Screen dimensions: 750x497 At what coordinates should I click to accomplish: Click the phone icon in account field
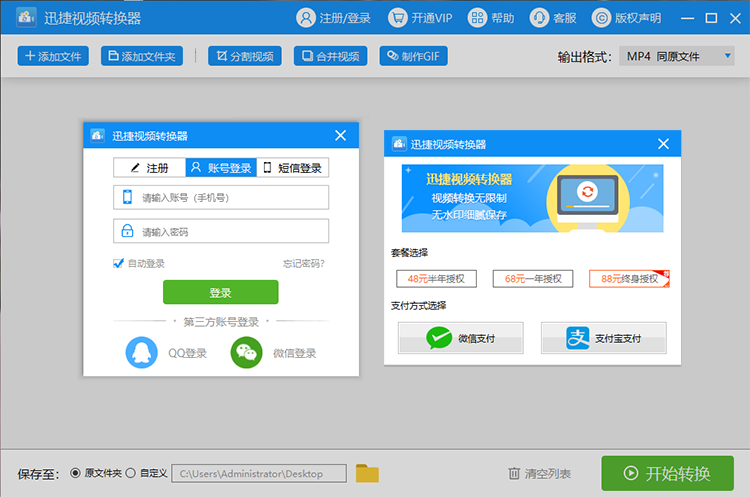[x=127, y=197]
